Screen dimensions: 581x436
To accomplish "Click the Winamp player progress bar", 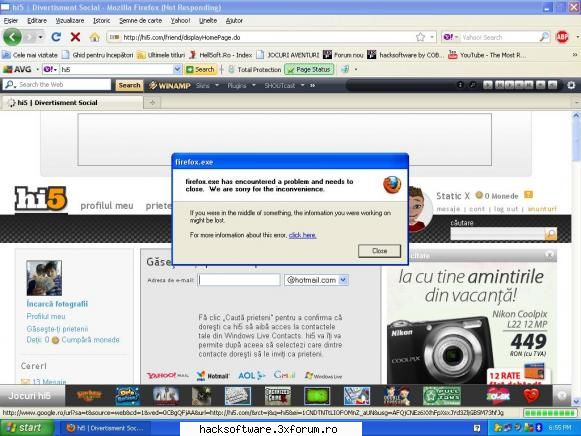I will (x=400, y=85).
